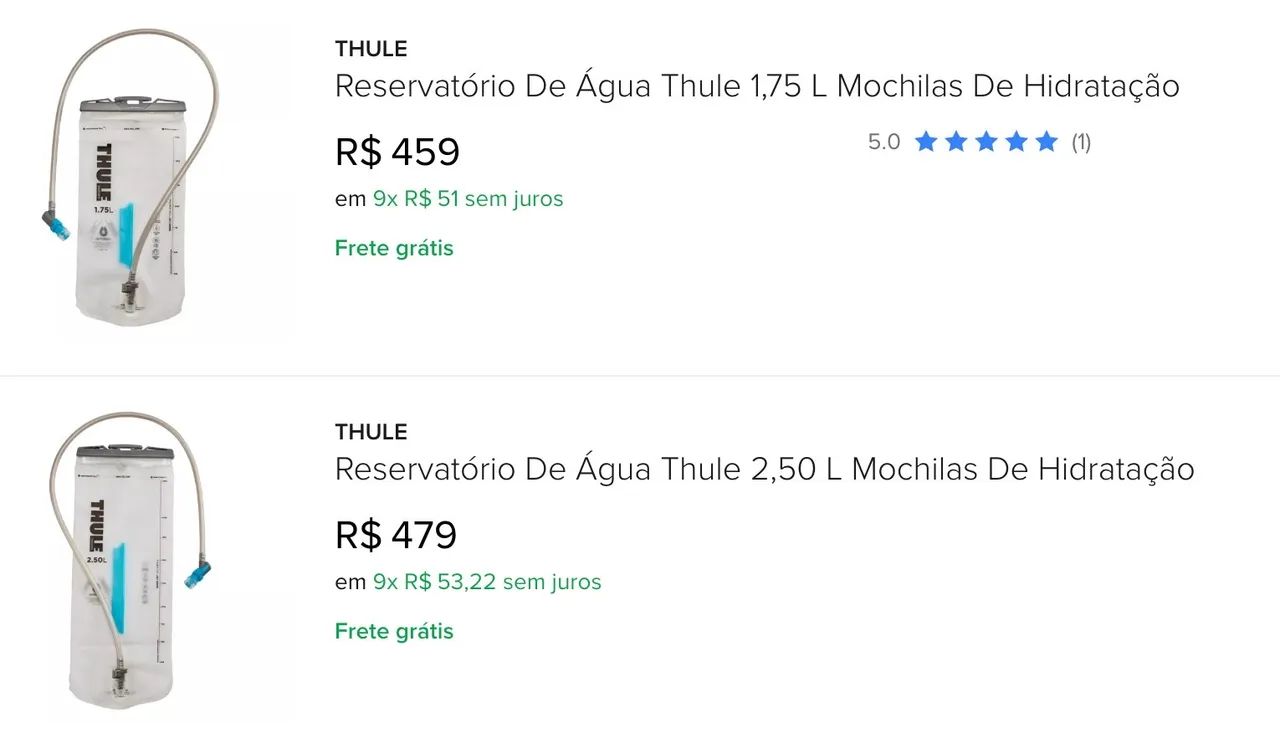This screenshot has width=1280, height=745.
Task: Open the Reservatório De Água Thule 2,50 L listing
Action: [764, 469]
